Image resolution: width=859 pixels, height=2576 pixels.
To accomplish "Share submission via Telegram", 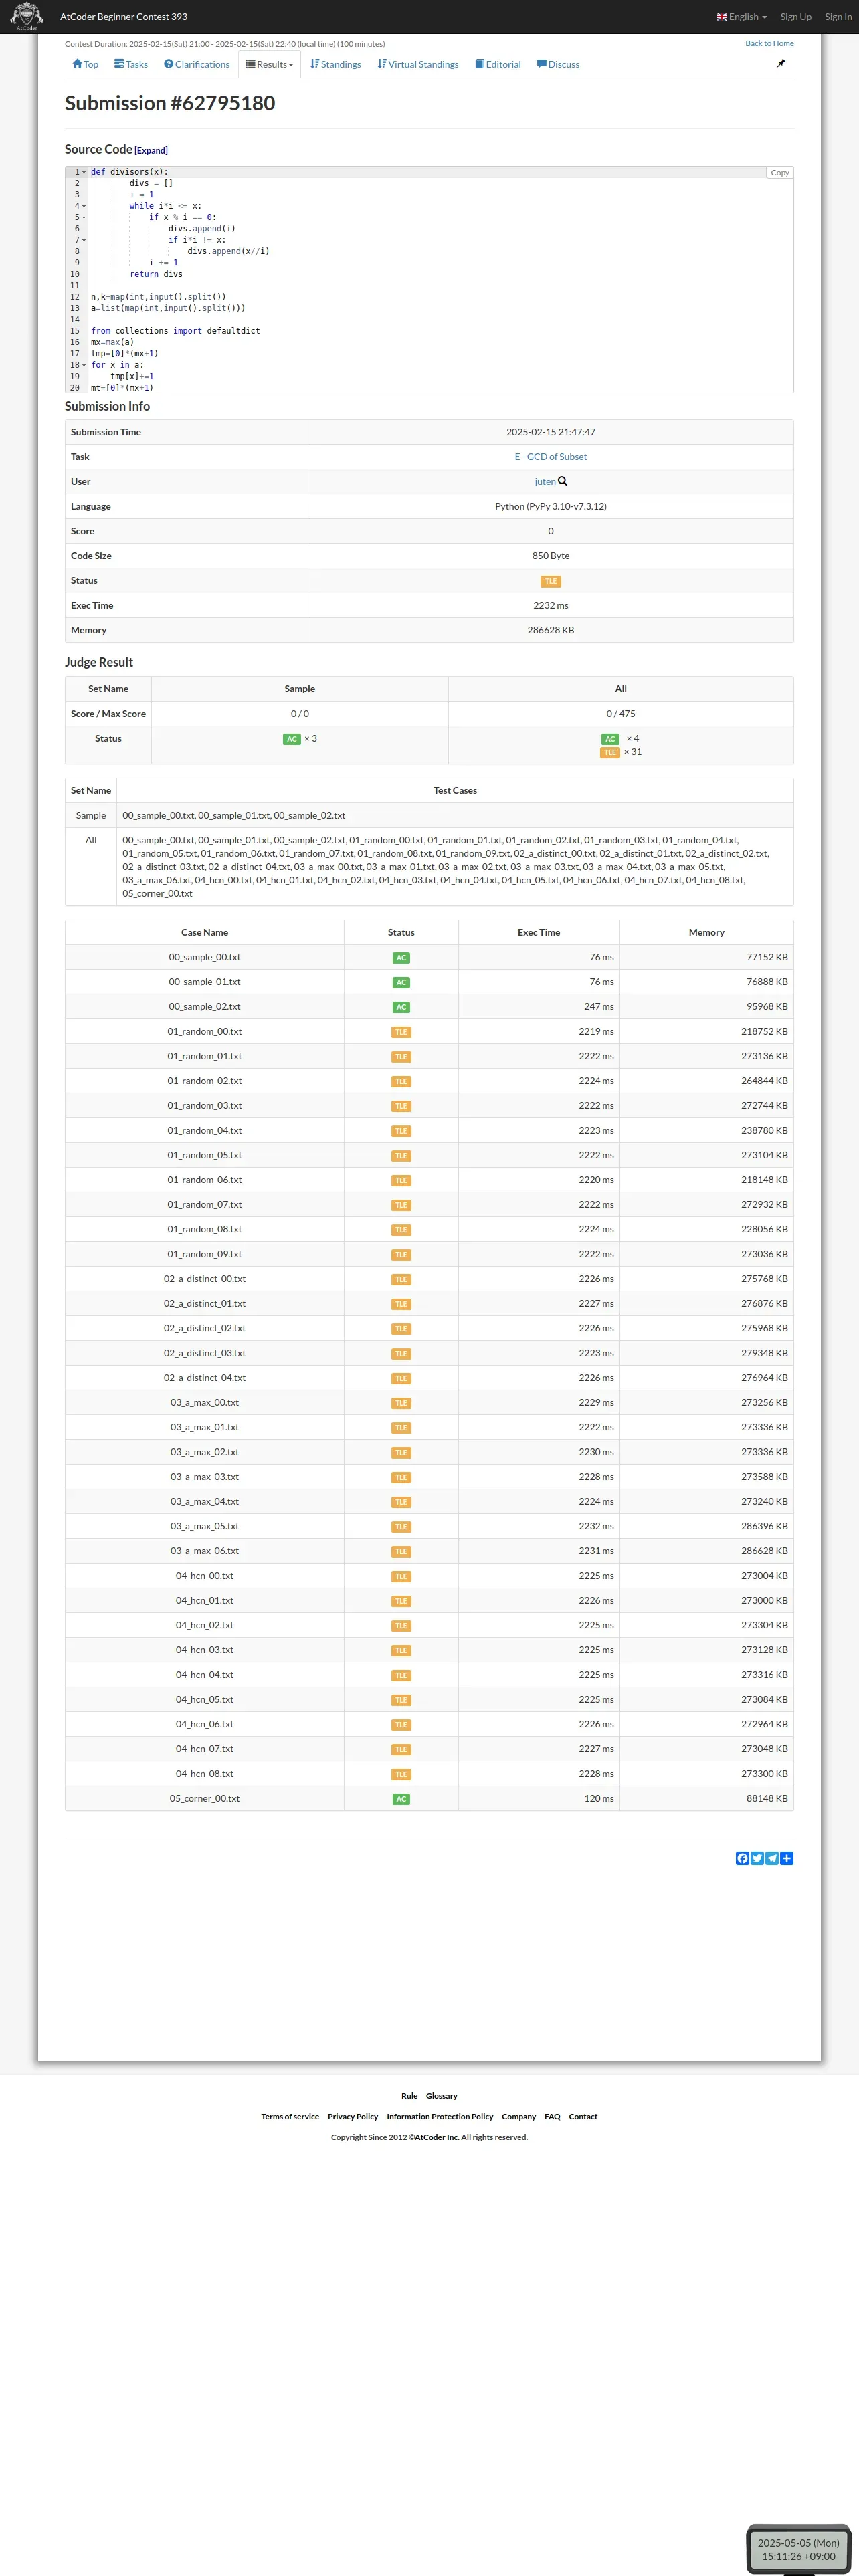I will coord(772,1859).
